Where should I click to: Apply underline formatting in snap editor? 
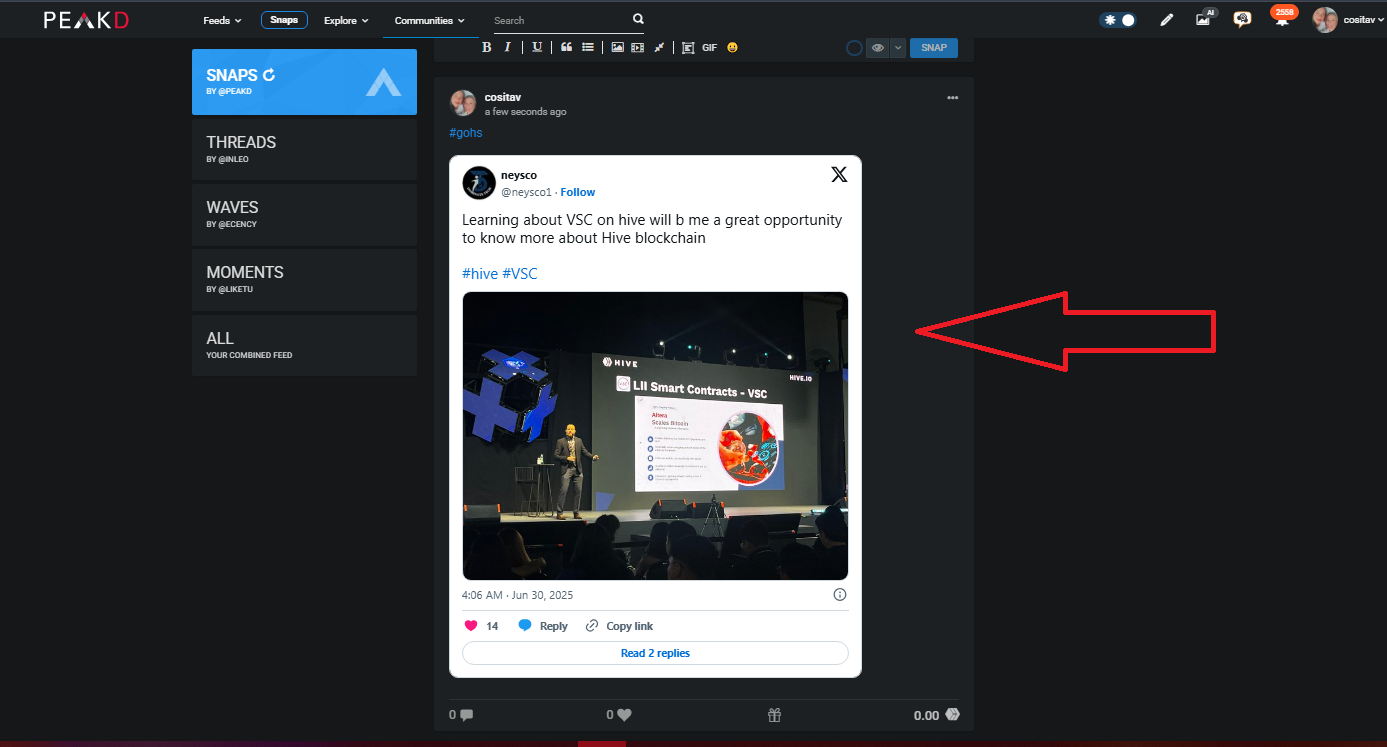[537, 47]
